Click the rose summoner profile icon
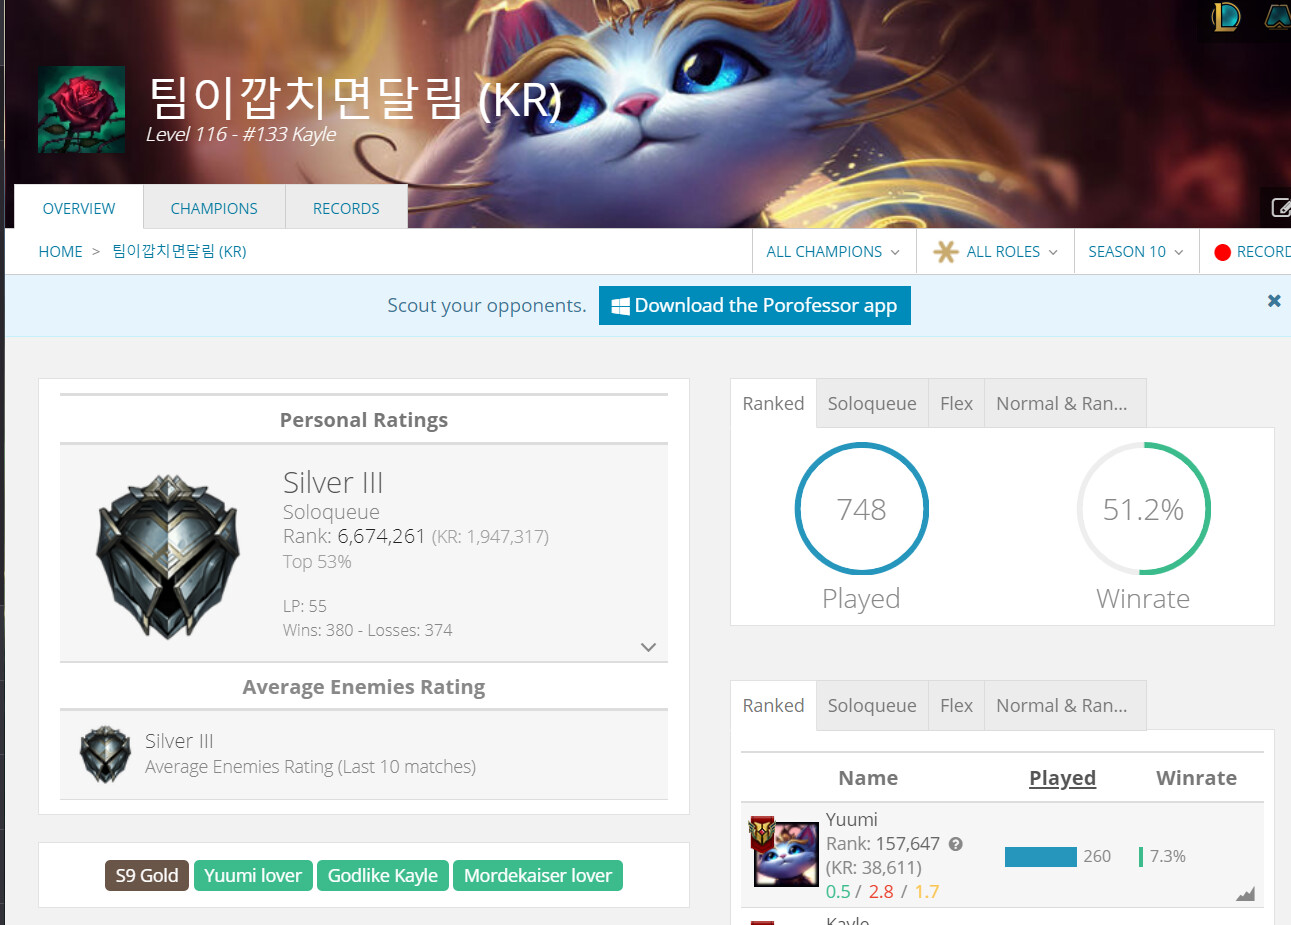The width and height of the screenshot is (1291, 925). 82,110
